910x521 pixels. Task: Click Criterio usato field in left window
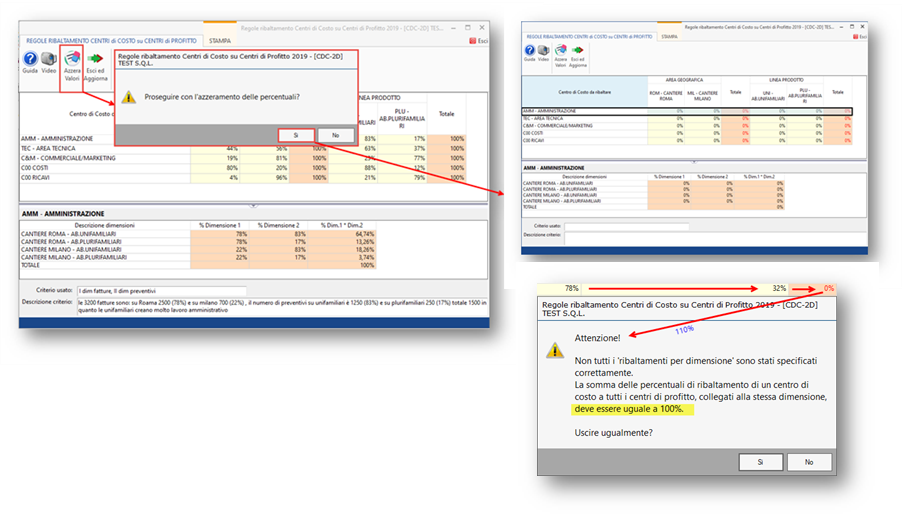(162, 291)
